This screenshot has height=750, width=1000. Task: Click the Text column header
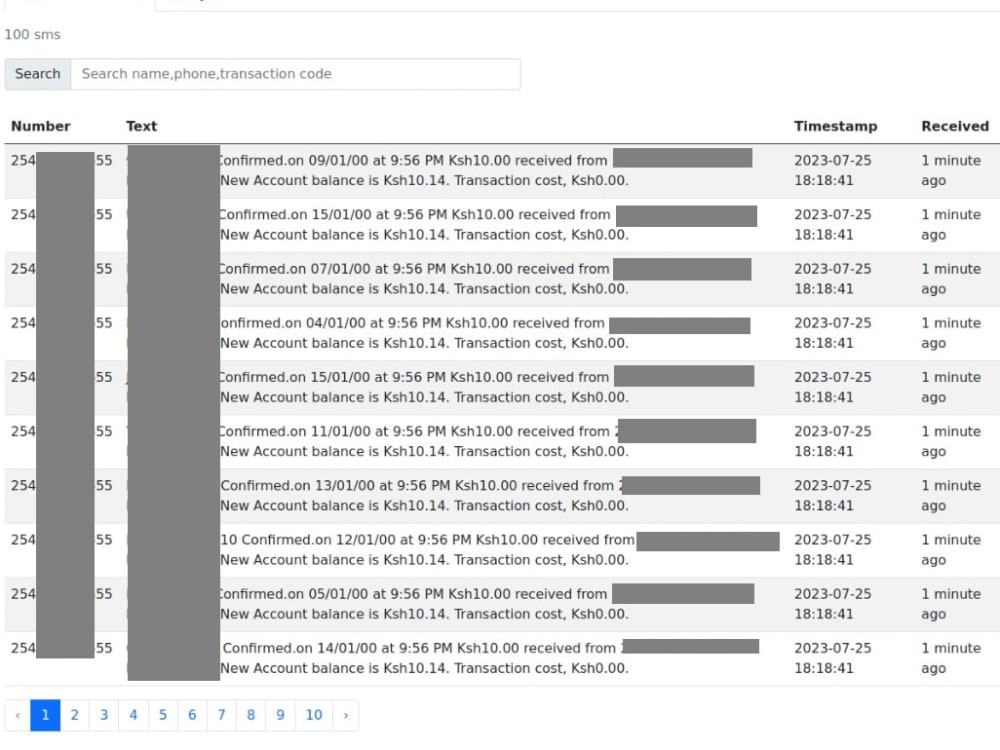[142, 126]
